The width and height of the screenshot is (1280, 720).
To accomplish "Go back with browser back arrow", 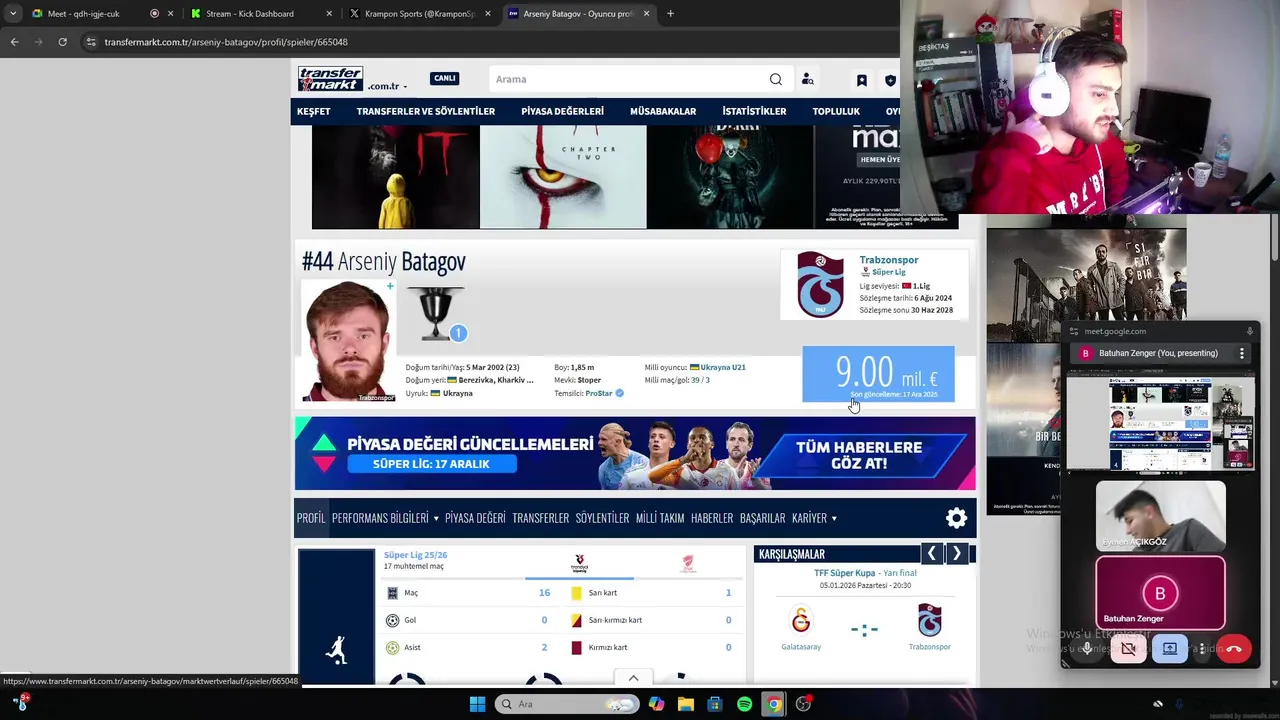I will (x=14, y=42).
